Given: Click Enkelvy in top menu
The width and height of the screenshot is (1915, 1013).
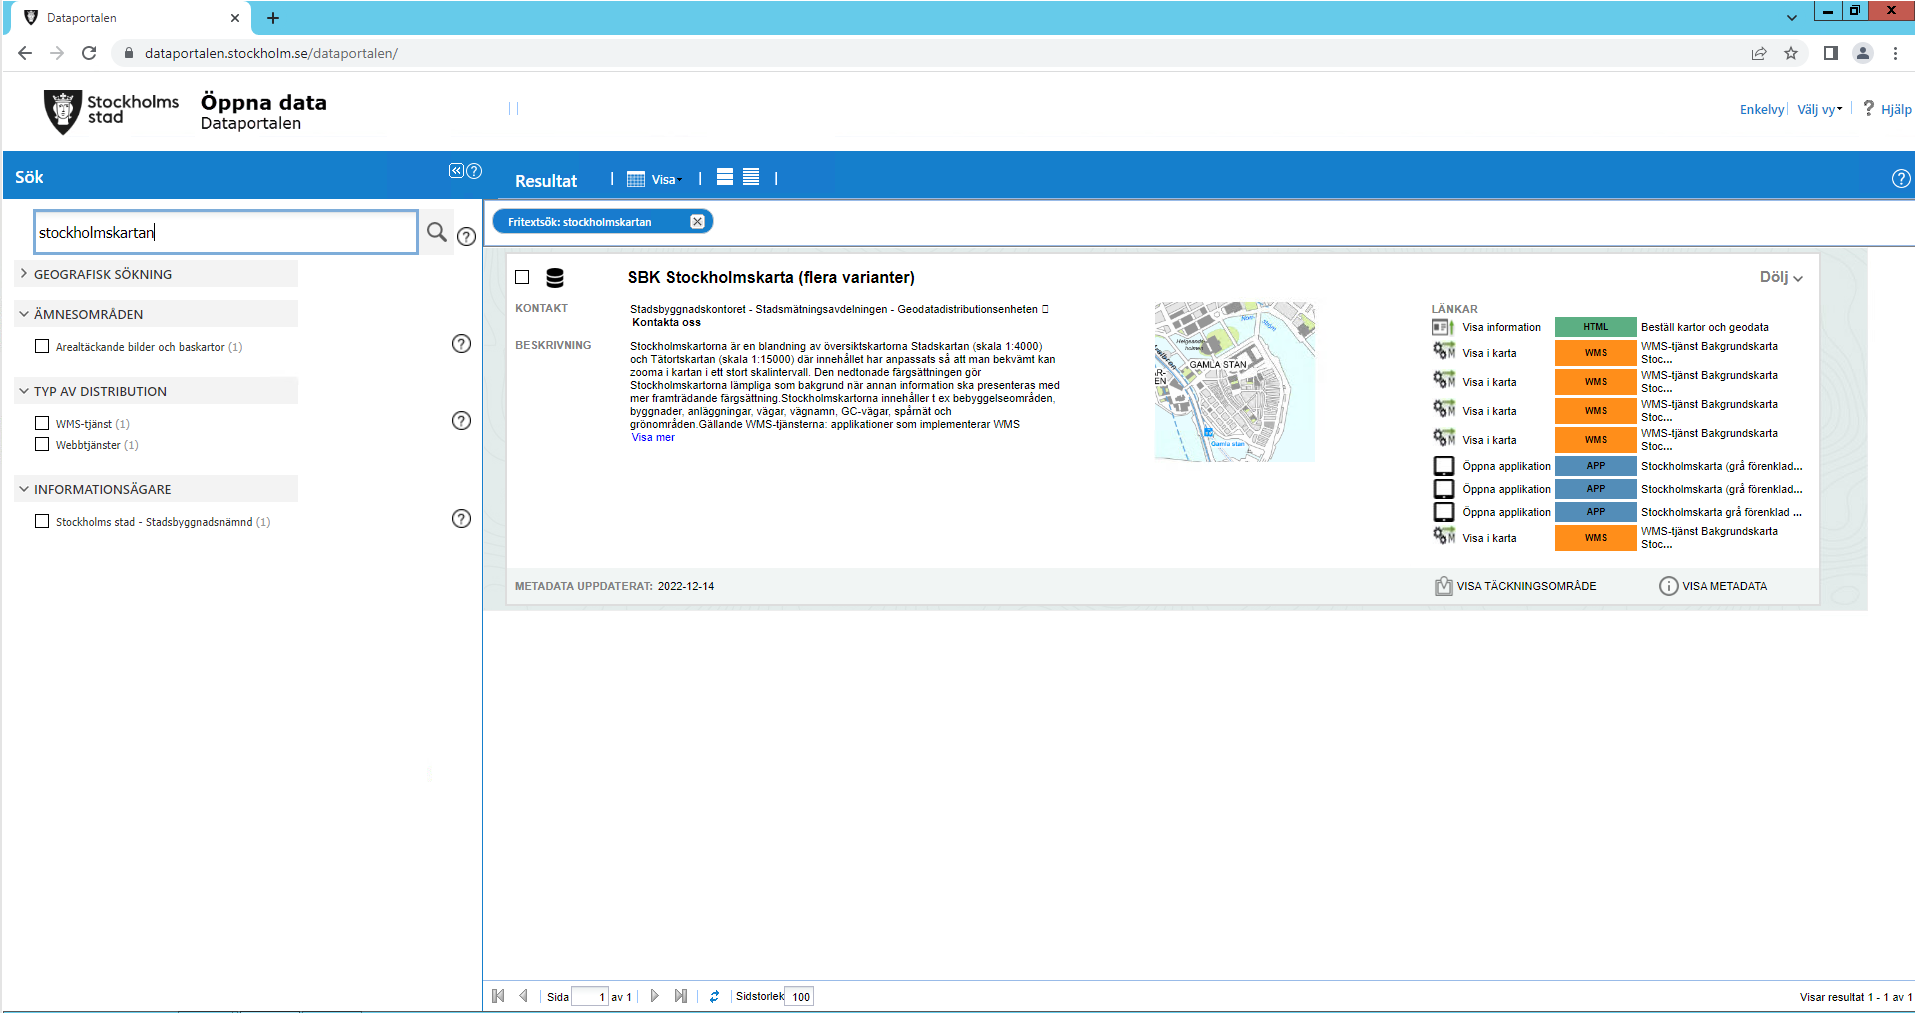Looking at the screenshot, I should click(x=1761, y=109).
